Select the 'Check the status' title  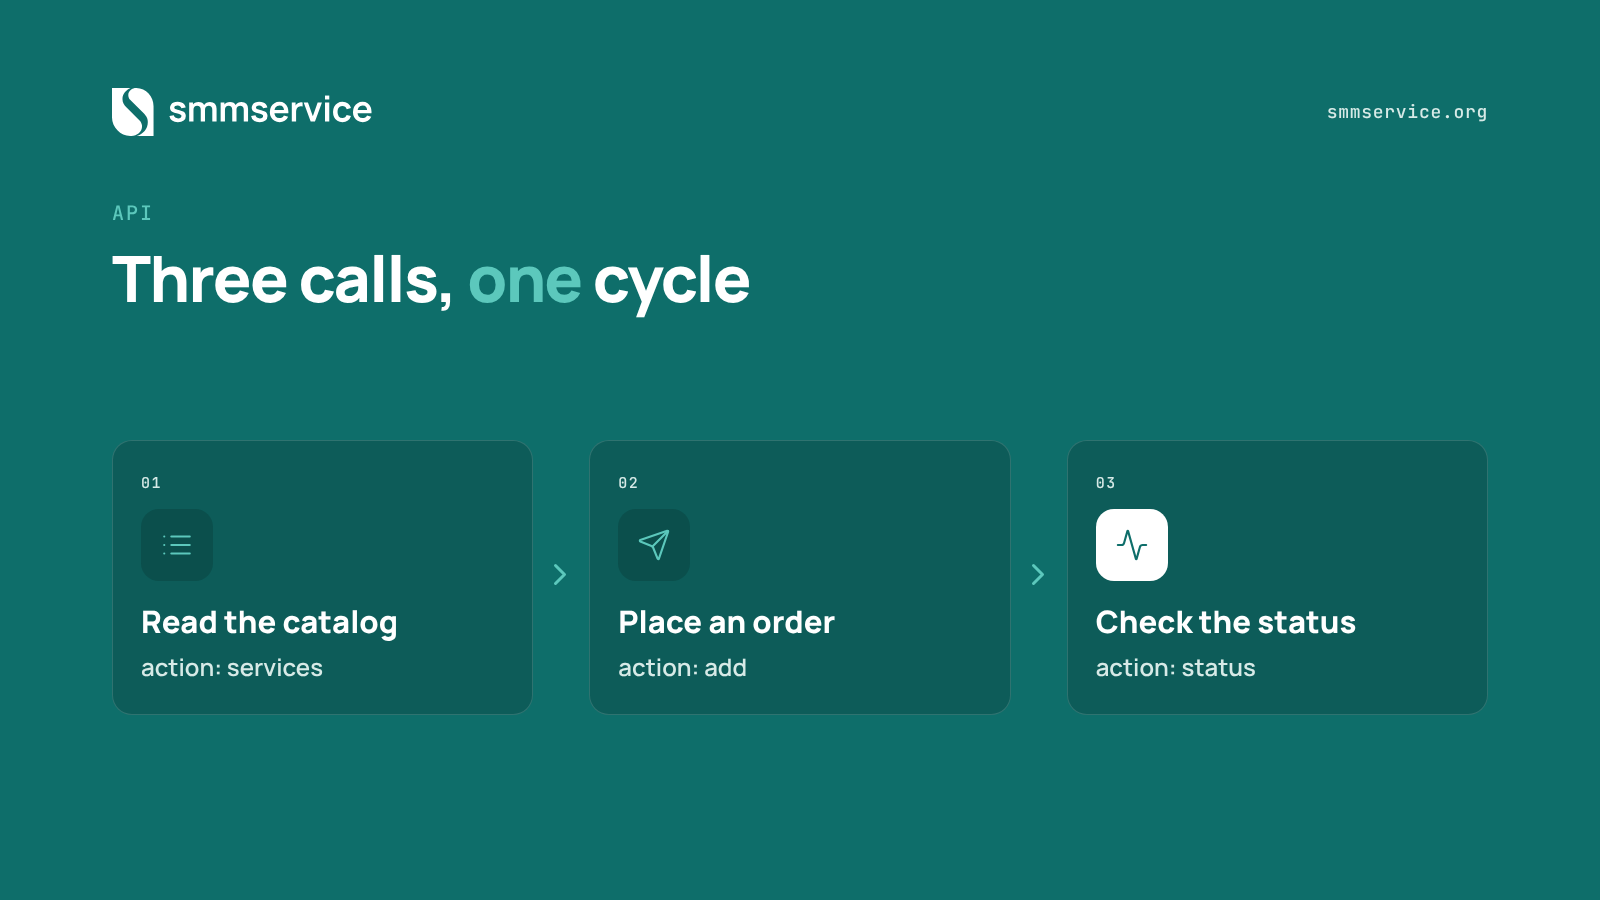click(x=1225, y=622)
